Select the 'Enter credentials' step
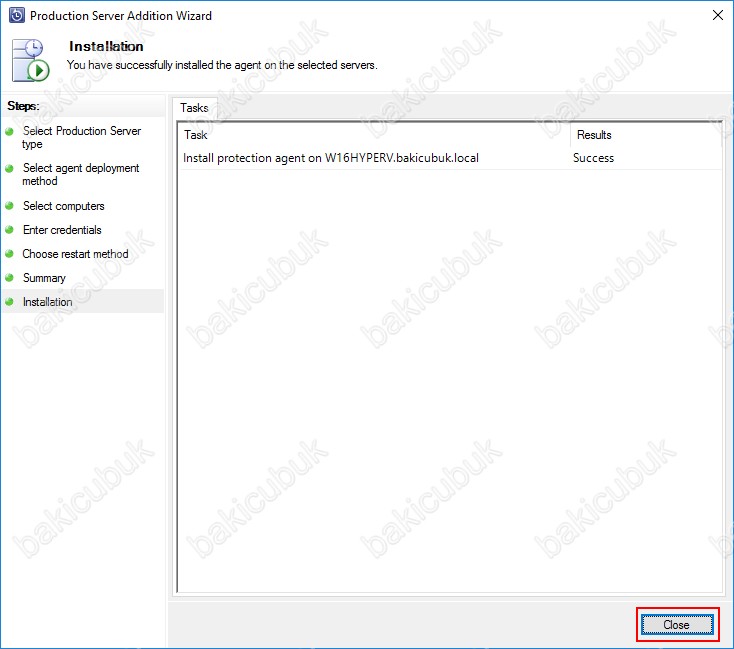 click(62, 230)
